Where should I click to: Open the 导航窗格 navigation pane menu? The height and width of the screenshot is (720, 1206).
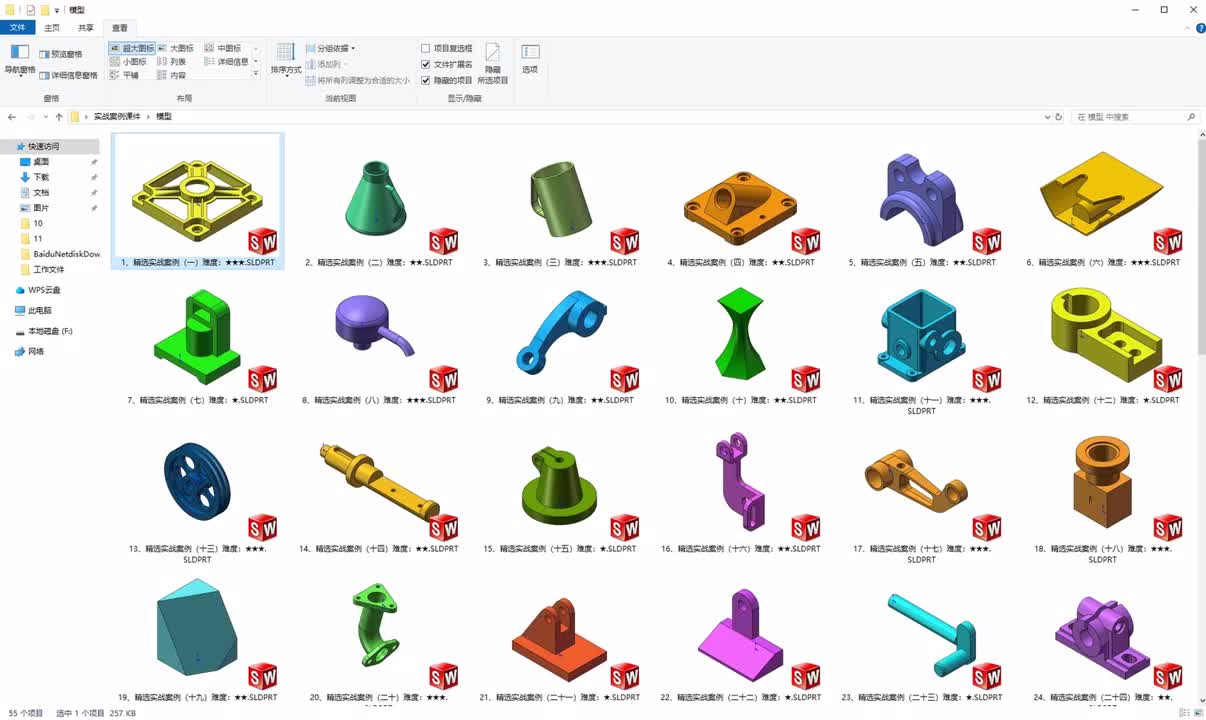point(20,59)
